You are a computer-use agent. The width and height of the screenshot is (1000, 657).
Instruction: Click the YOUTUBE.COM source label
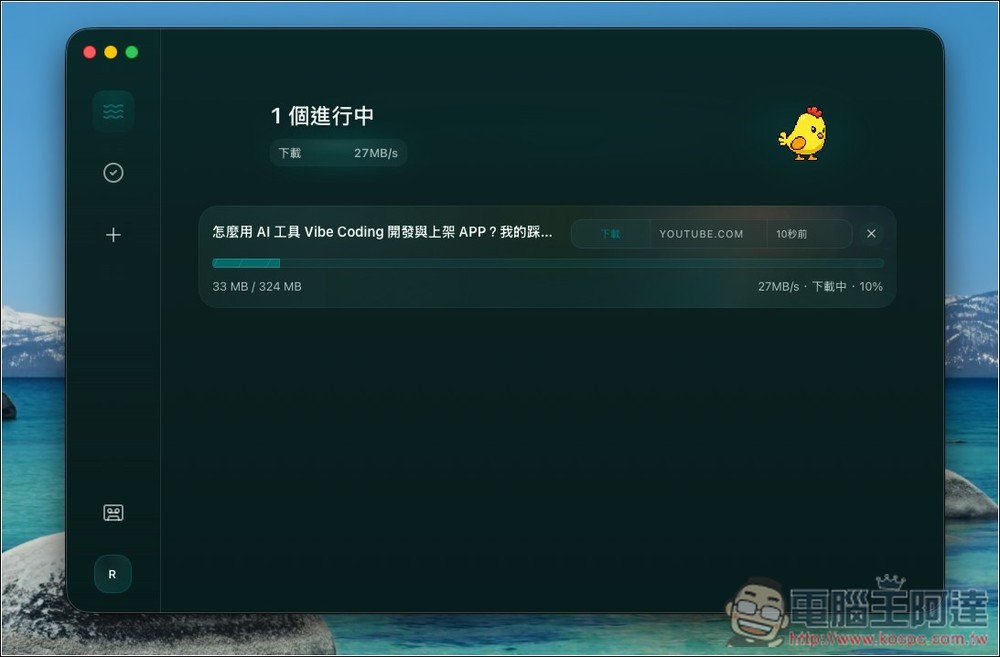tap(701, 234)
